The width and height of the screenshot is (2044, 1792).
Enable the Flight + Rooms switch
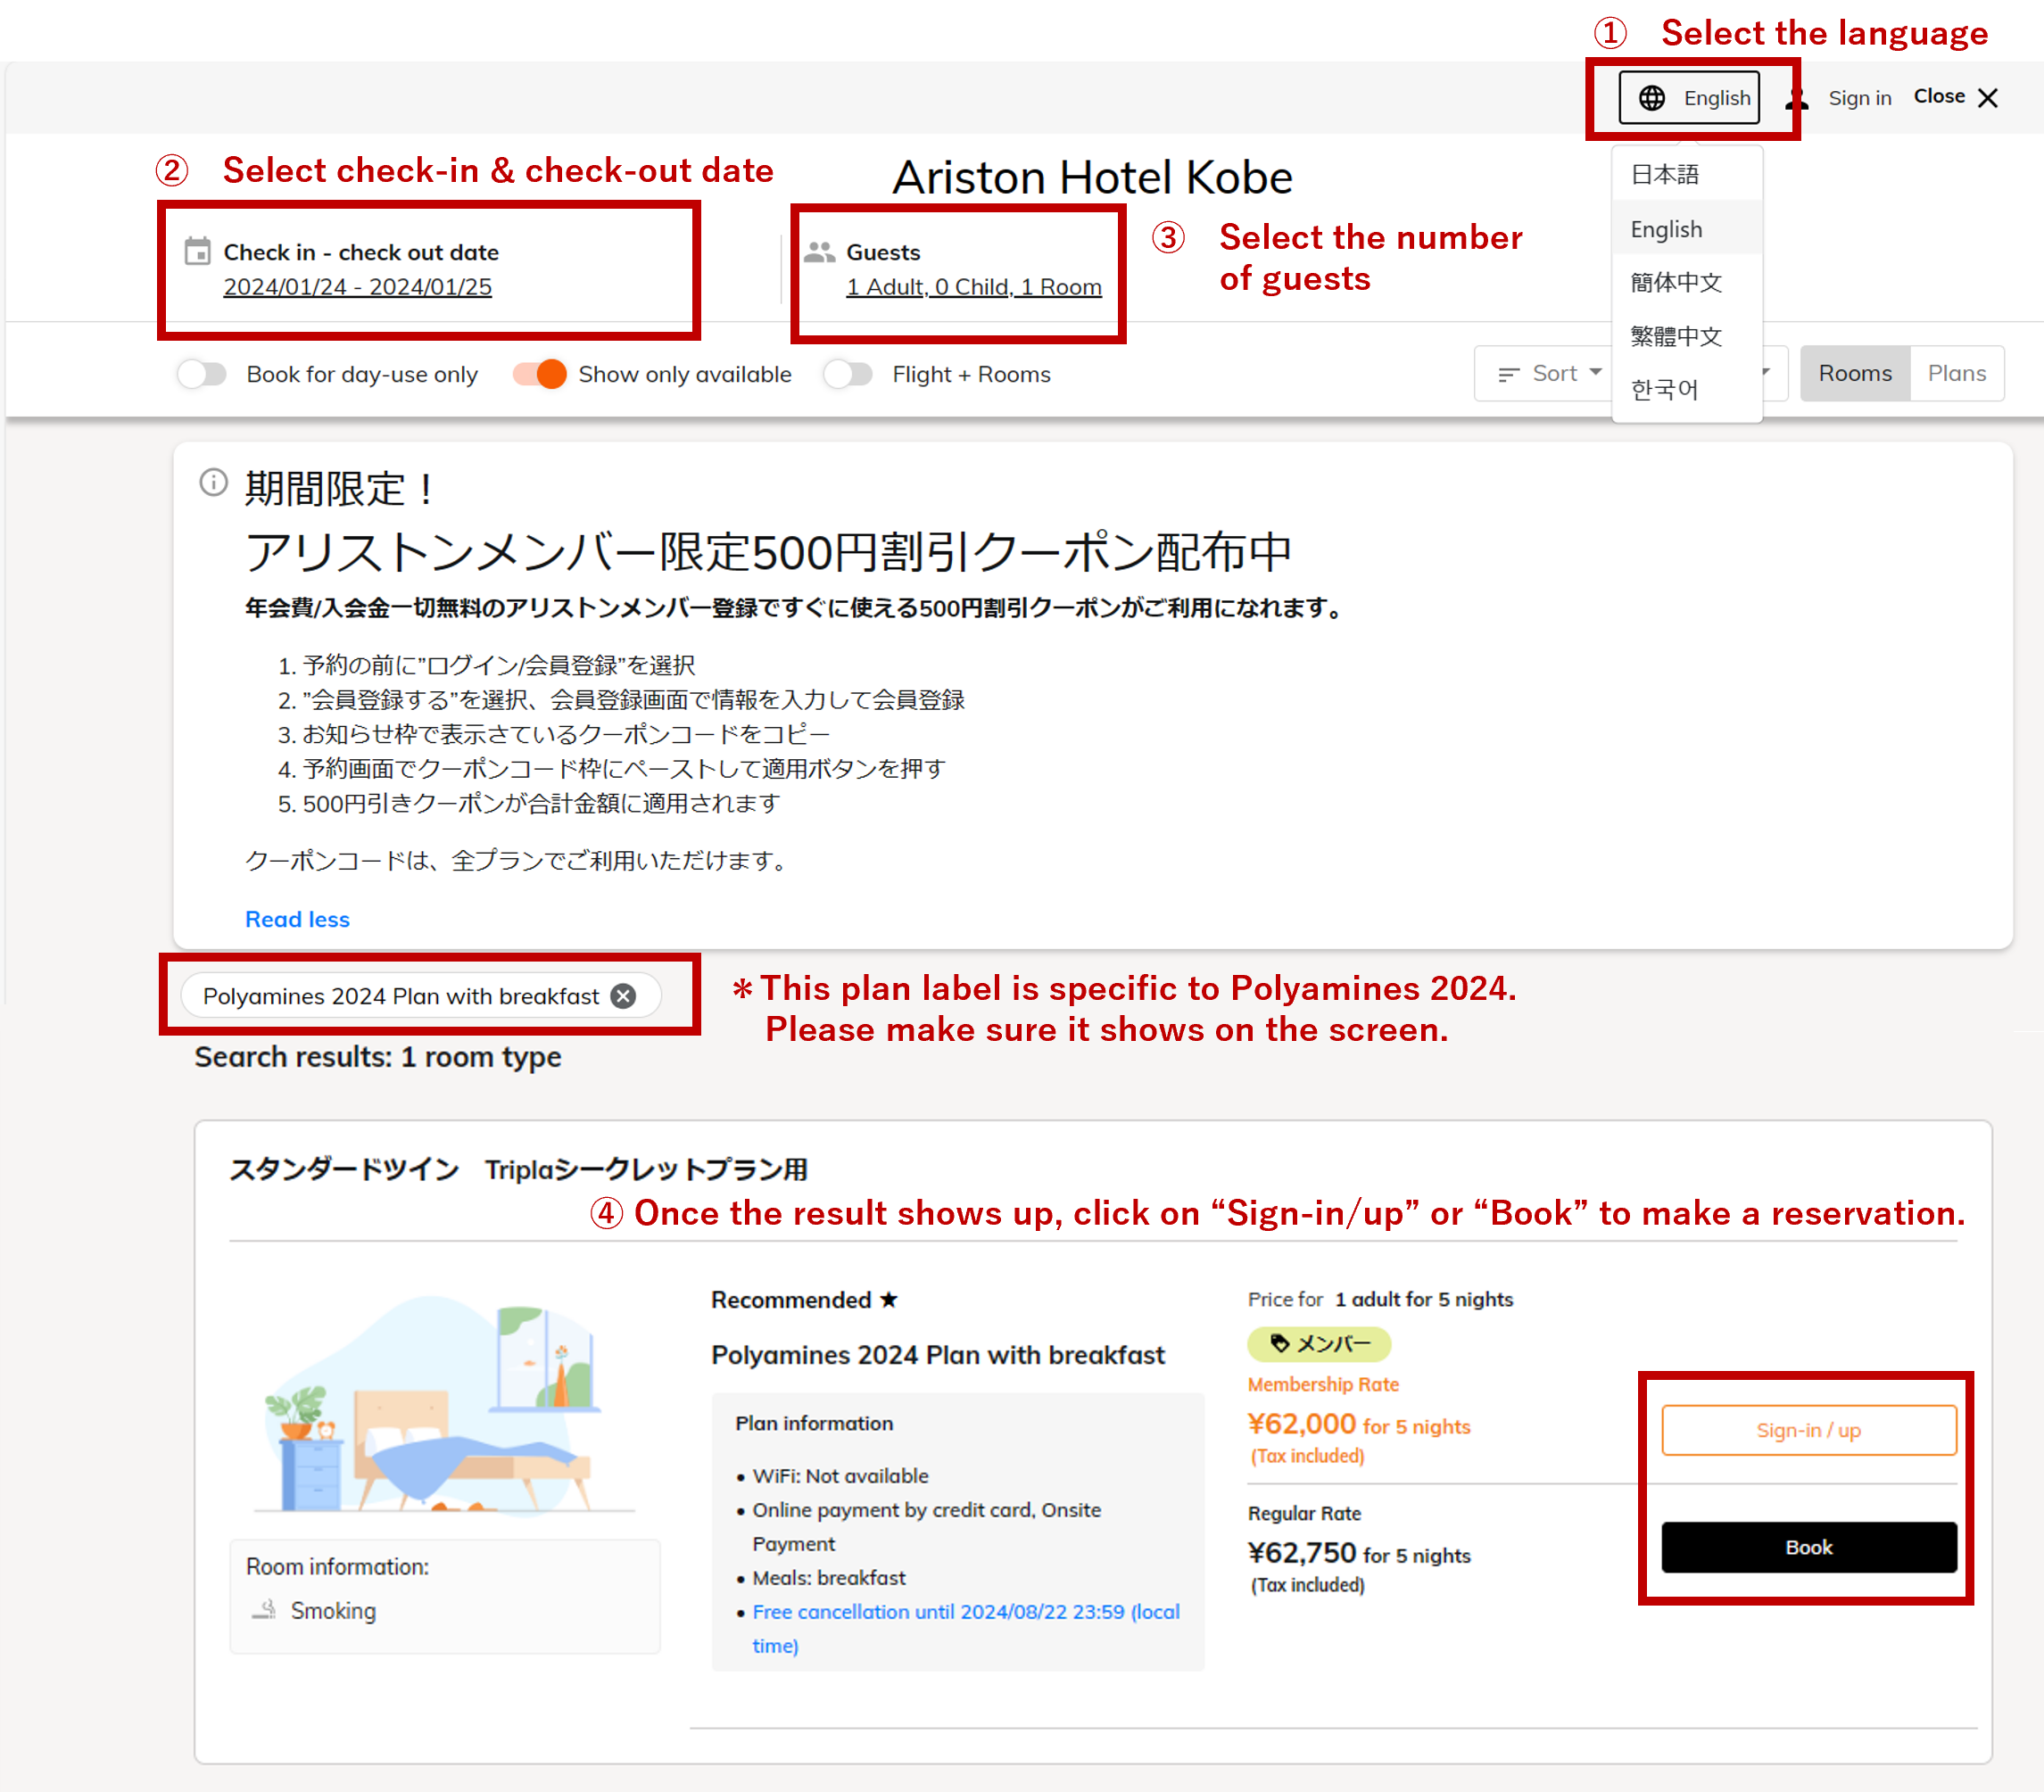point(848,374)
